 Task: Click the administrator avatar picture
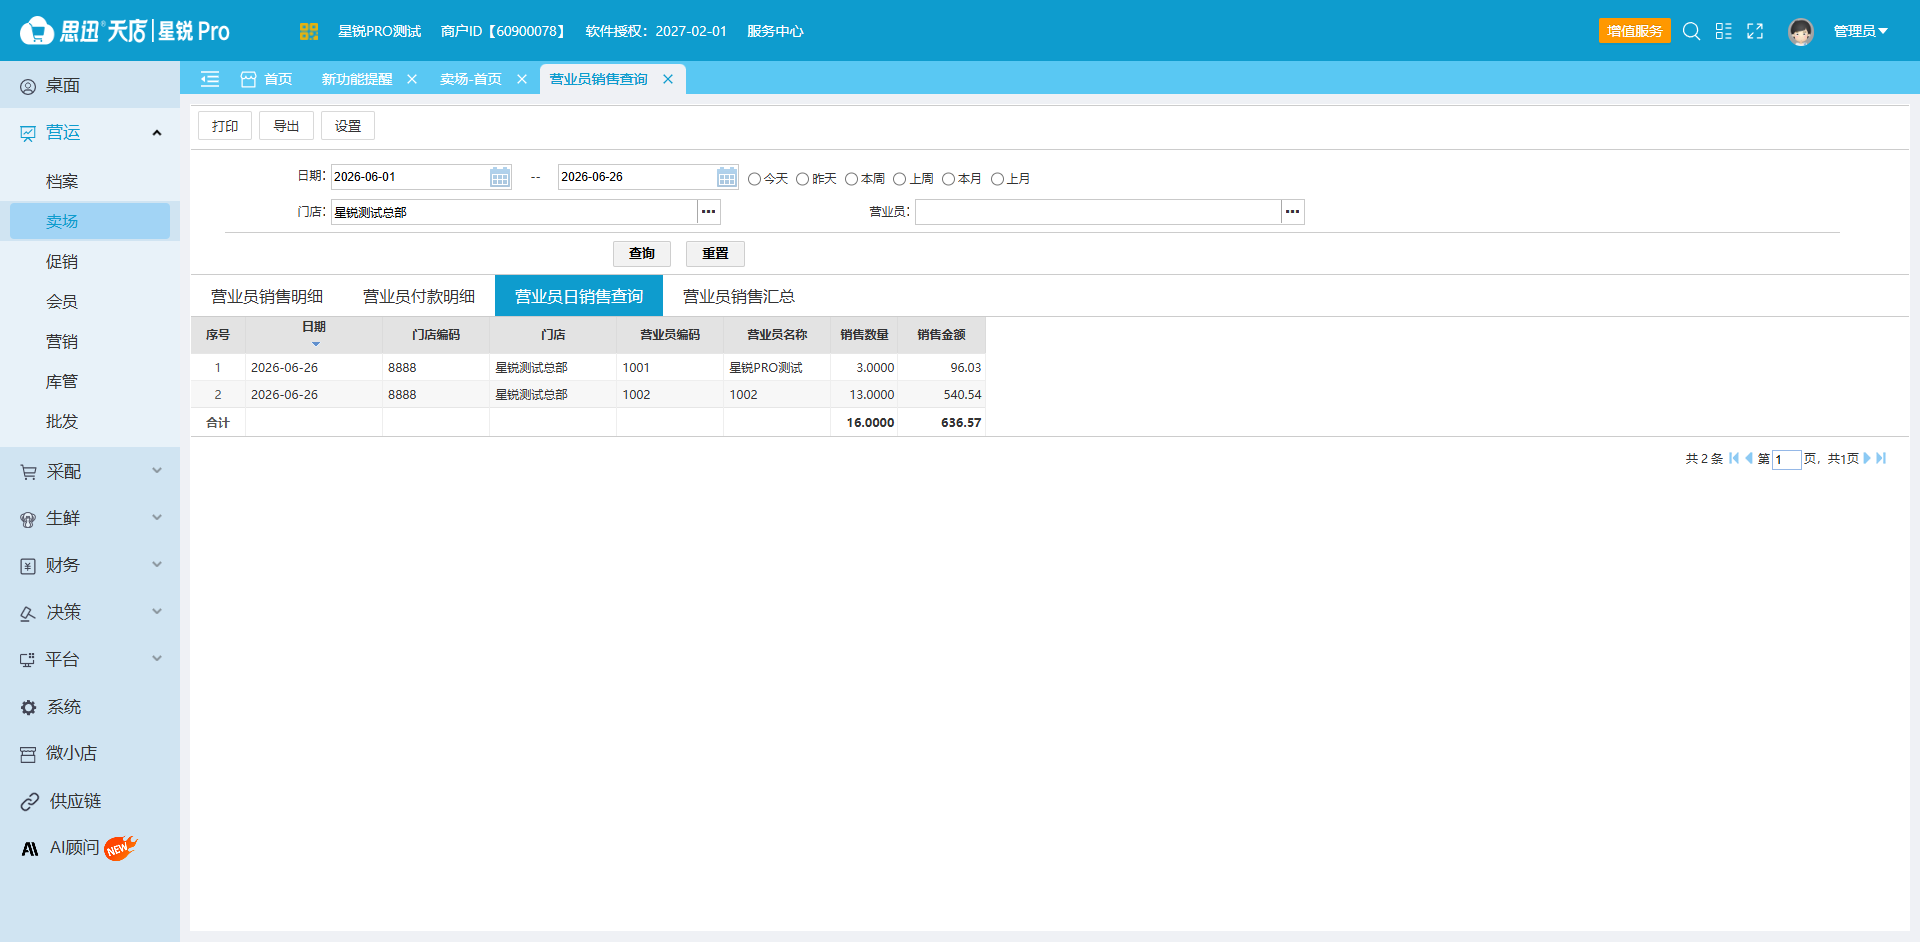1801,32
